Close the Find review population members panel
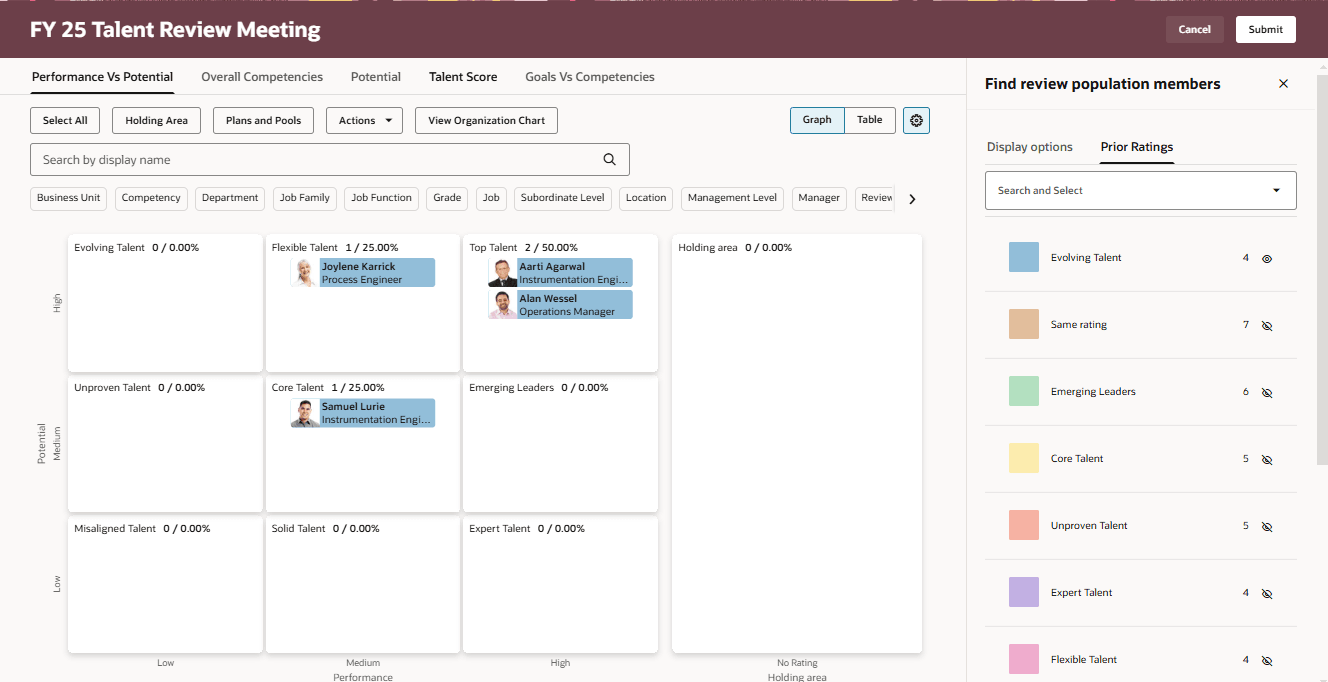1328x682 pixels. (1283, 84)
